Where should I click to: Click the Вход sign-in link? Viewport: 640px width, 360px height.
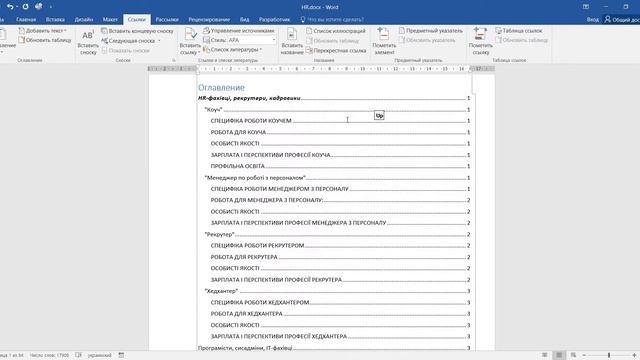[x=593, y=19]
